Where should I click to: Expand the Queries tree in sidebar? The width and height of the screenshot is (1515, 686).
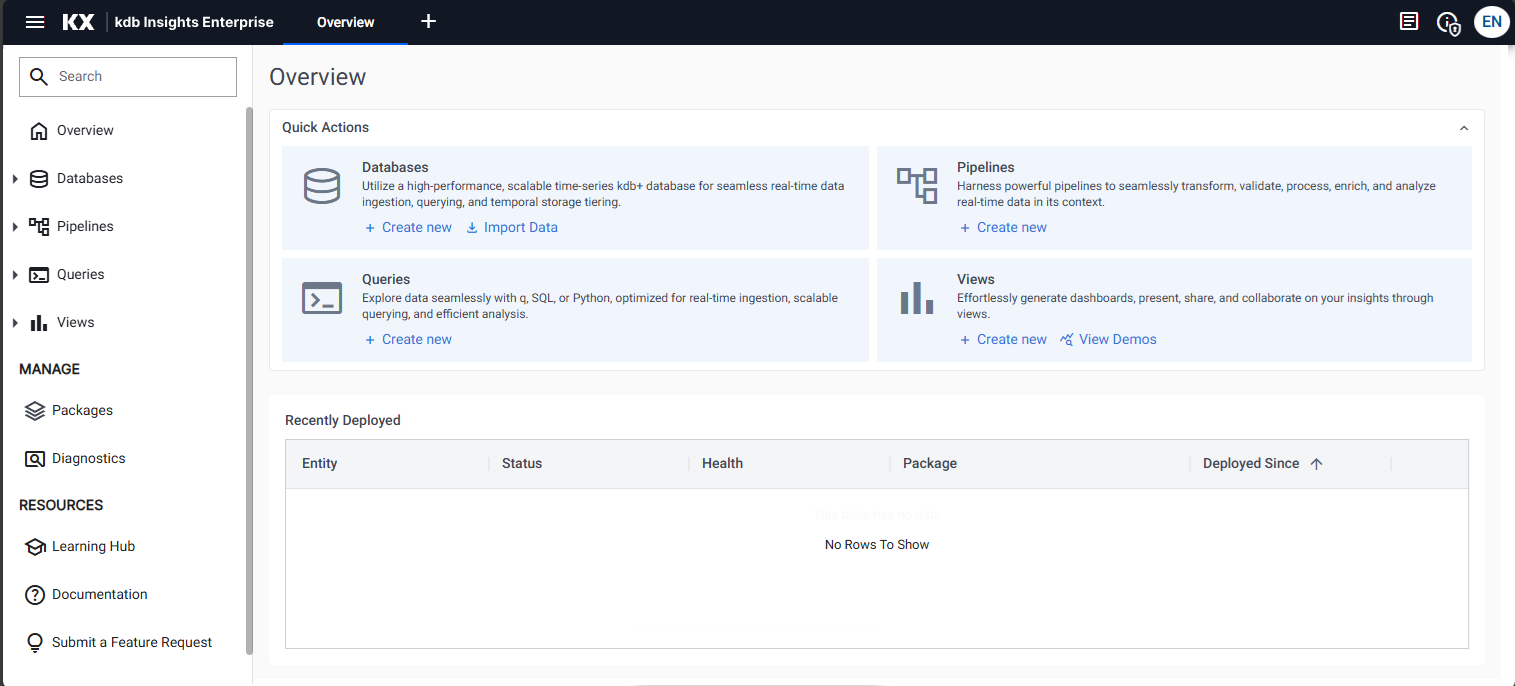point(15,275)
